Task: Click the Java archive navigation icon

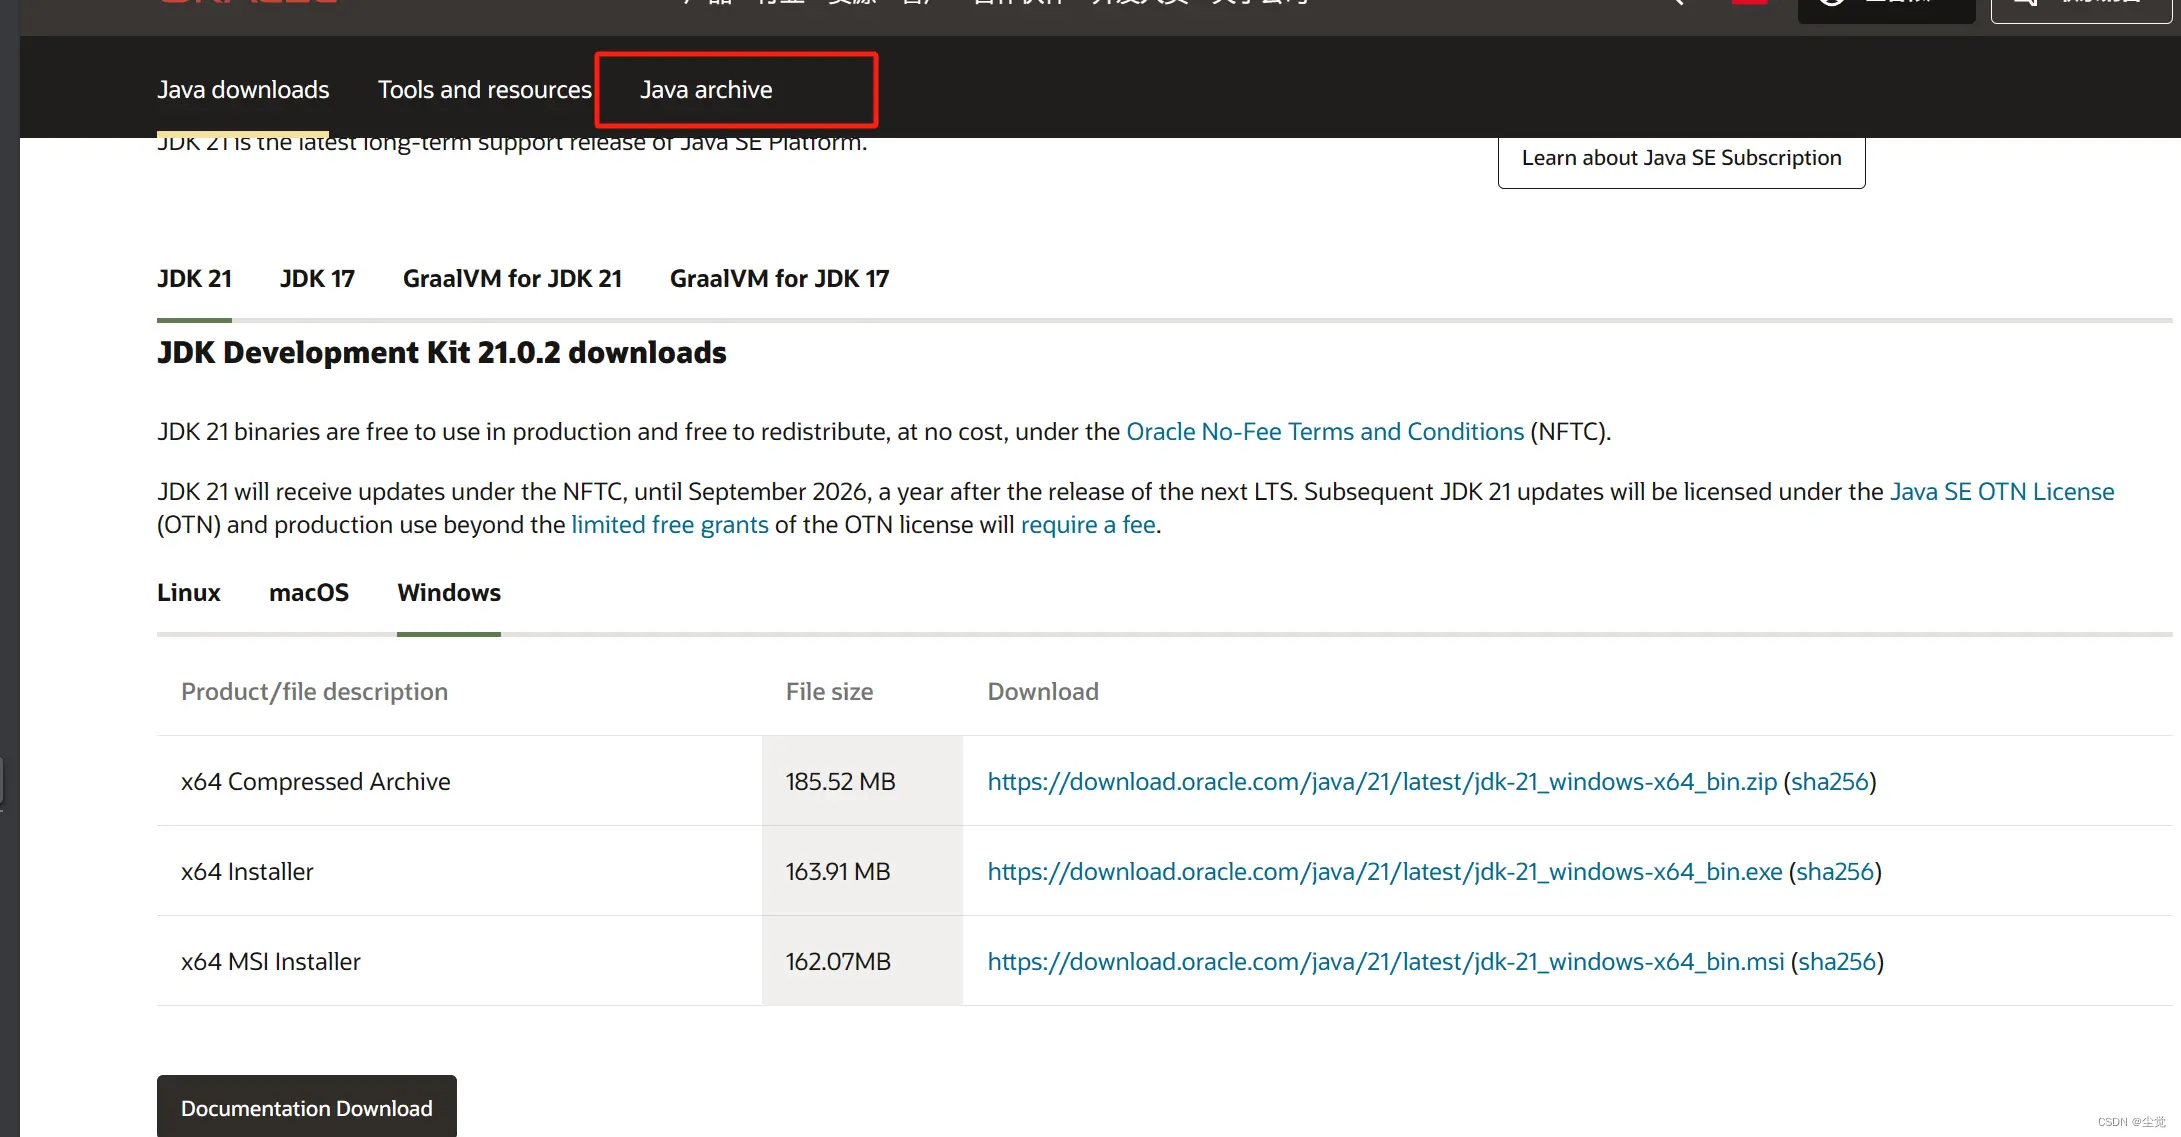Action: (707, 88)
